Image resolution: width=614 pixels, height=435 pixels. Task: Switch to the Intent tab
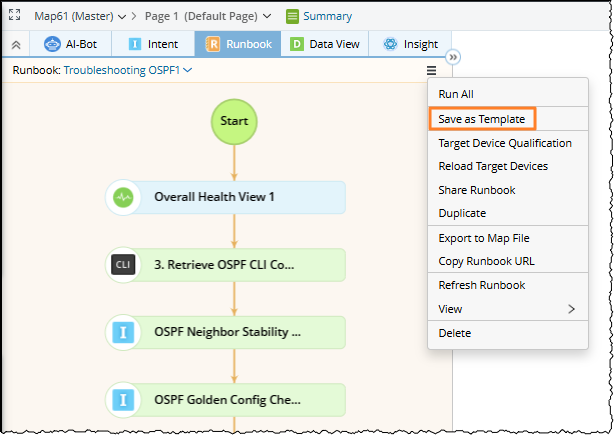coord(153,44)
